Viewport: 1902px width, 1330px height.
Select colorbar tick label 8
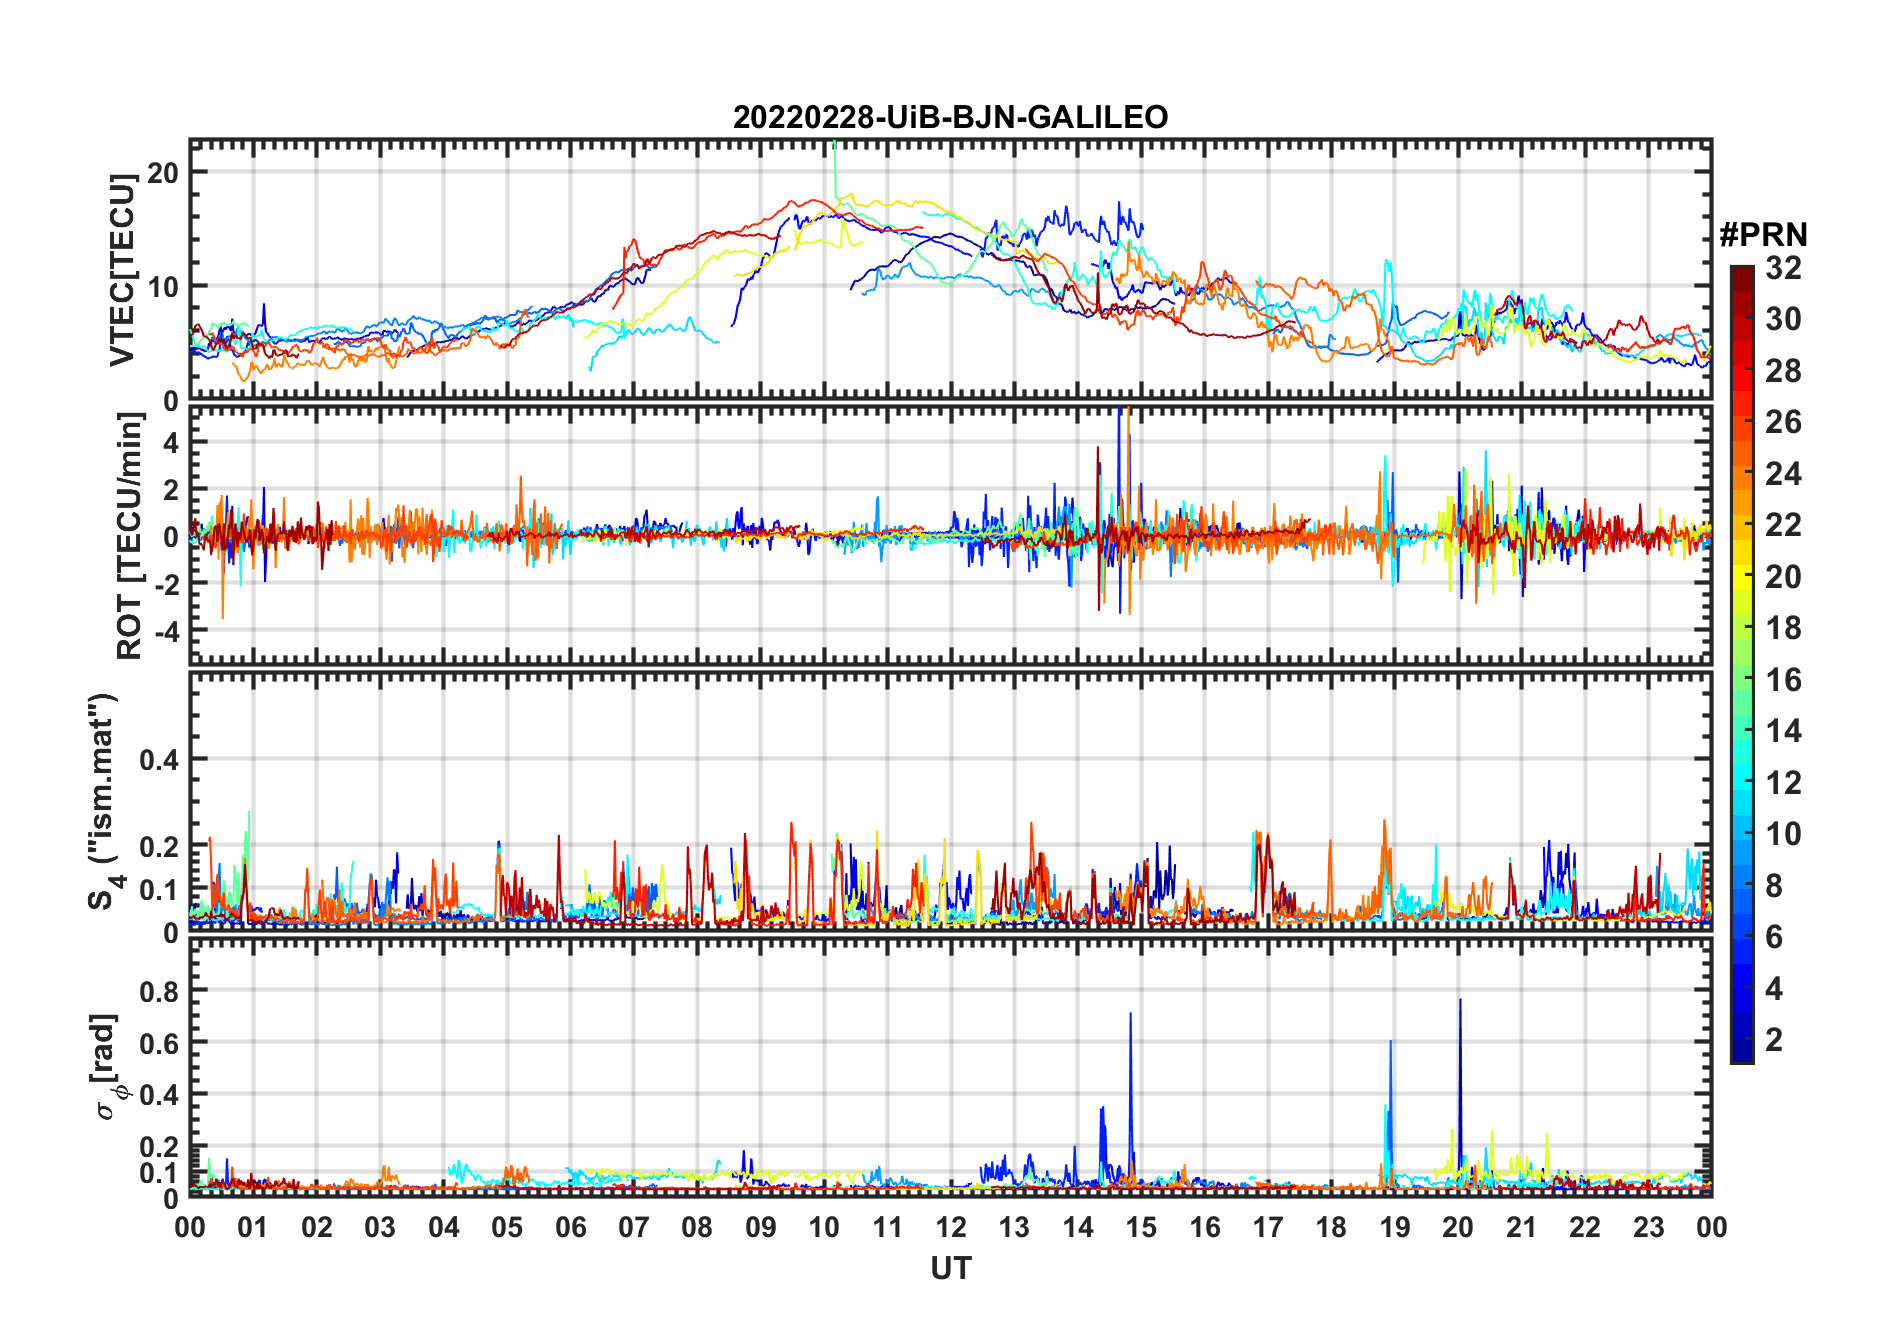pyautogui.click(x=1775, y=886)
